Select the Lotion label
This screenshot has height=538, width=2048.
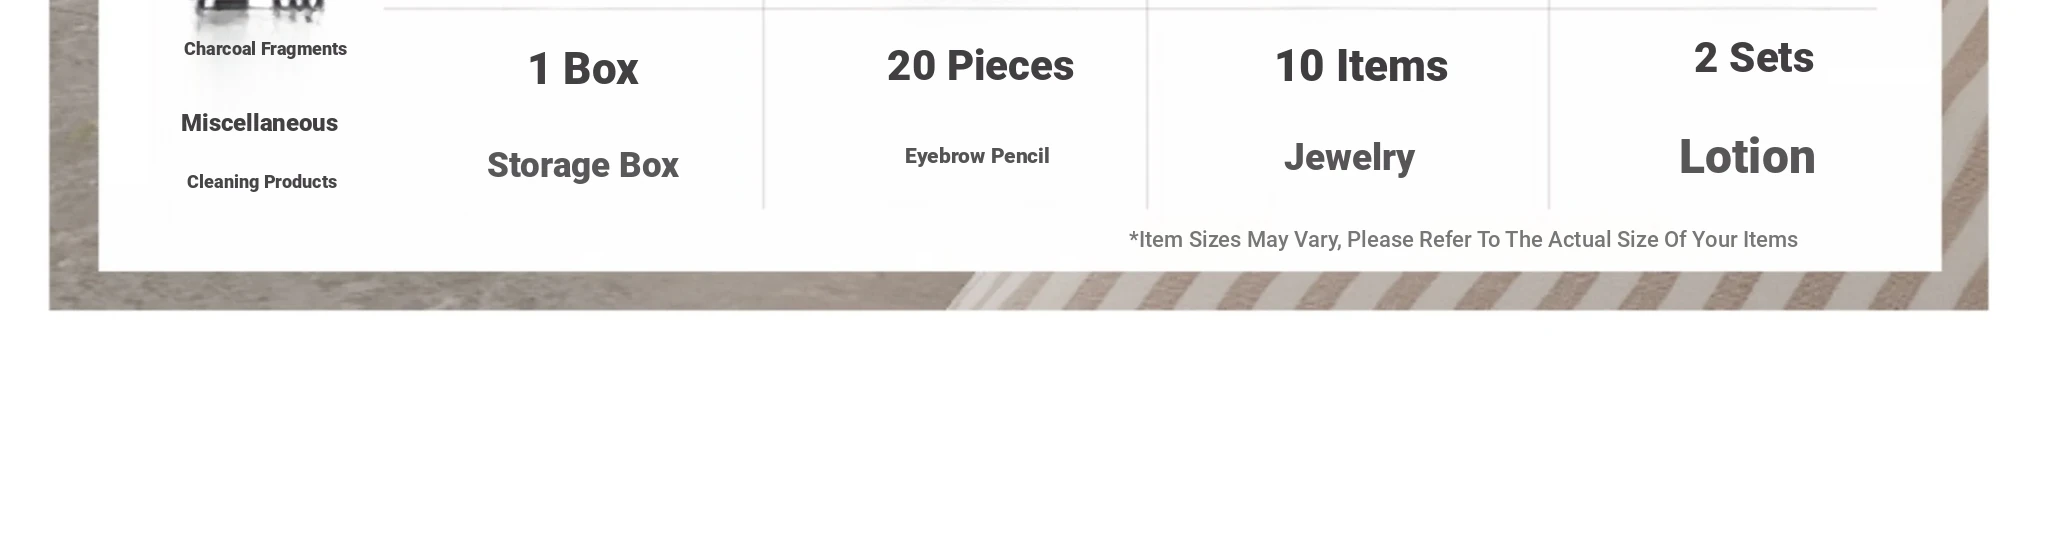tap(1747, 157)
